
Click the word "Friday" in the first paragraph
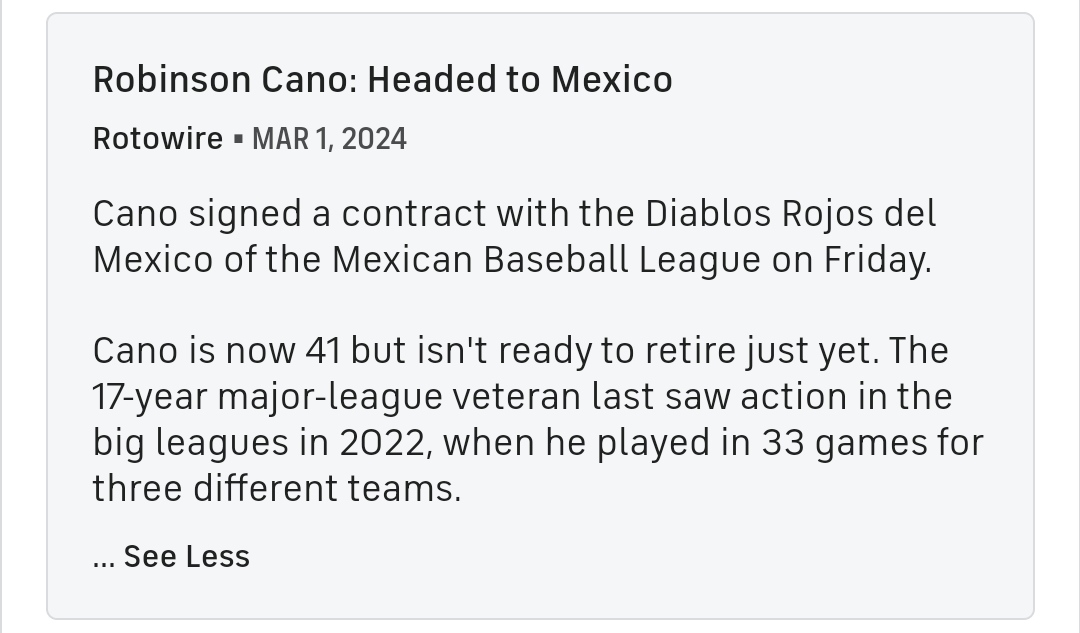[875, 259]
